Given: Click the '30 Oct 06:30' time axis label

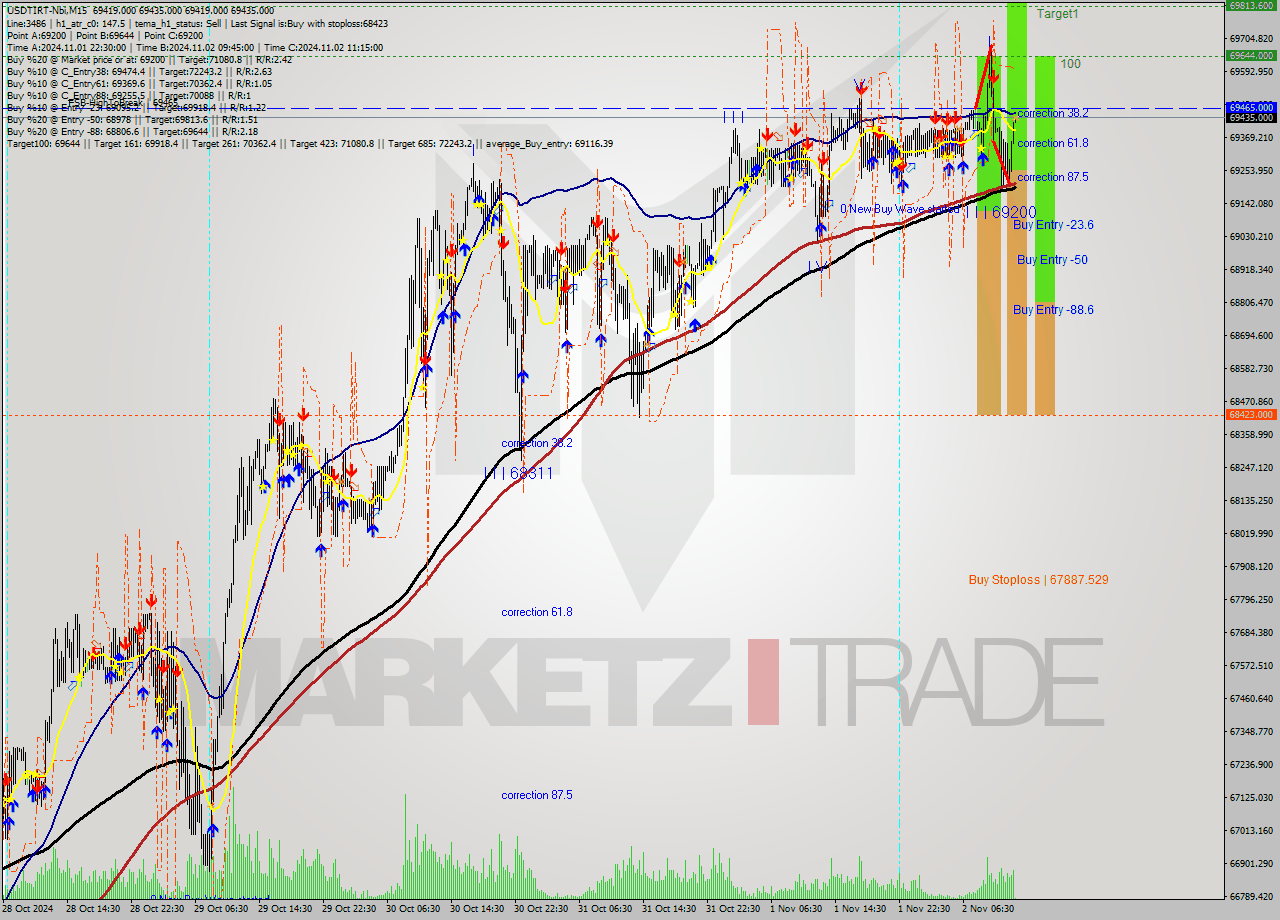Looking at the screenshot, I should [x=413, y=909].
